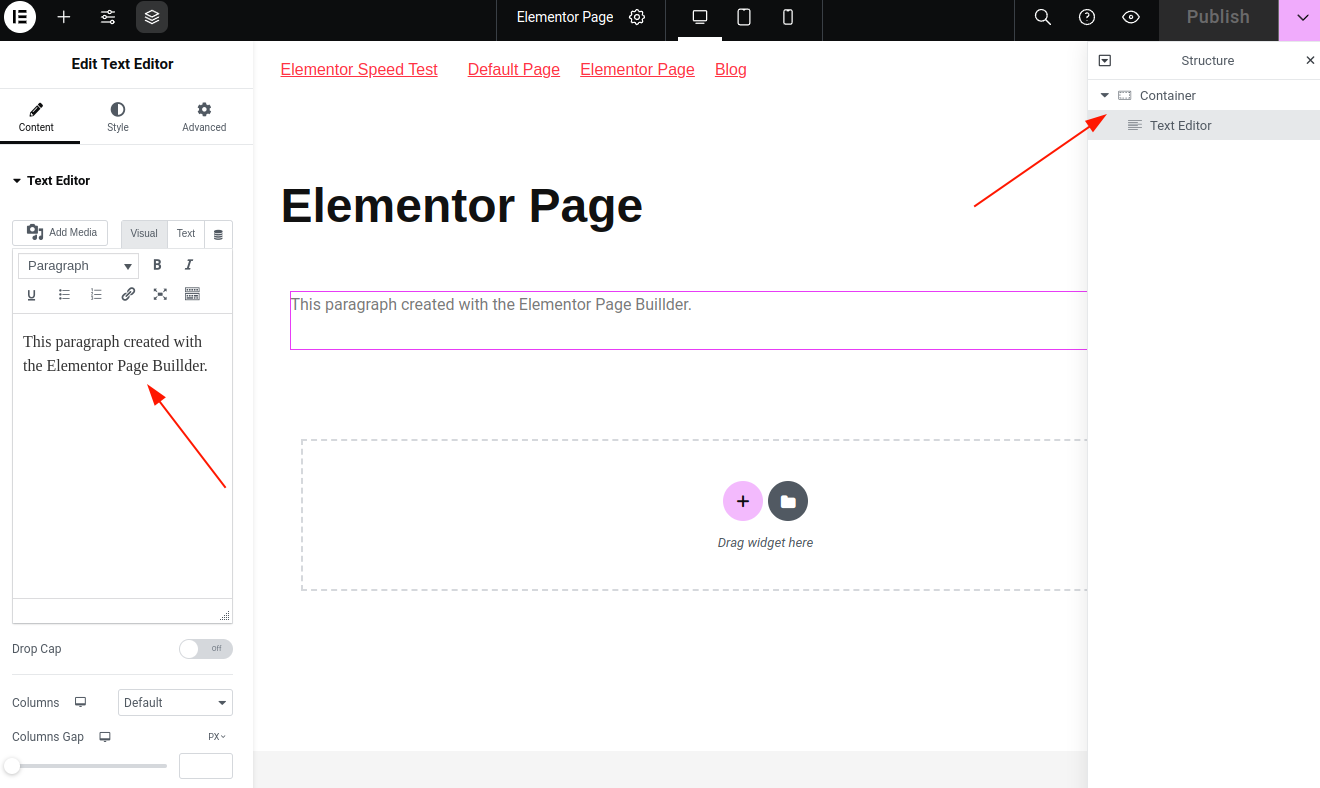The height and width of the screenshot is (788, 1320).
Task: Open dynamic tags database icon
Action: 218,234
